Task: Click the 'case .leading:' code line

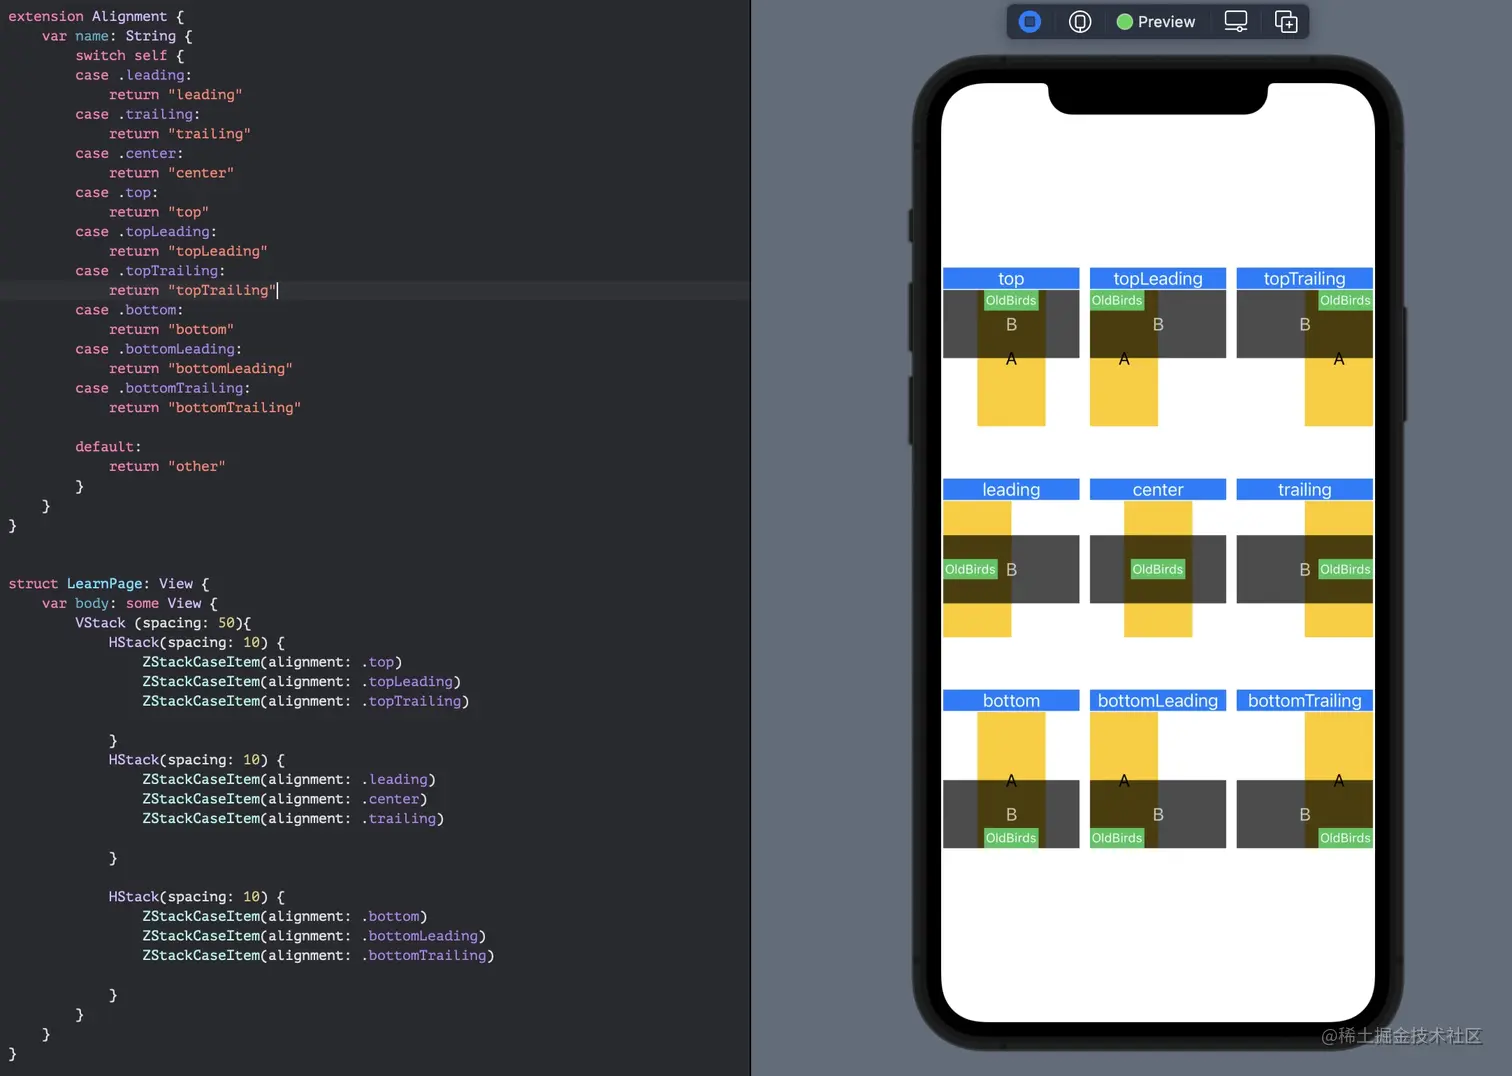Action: 133,75
